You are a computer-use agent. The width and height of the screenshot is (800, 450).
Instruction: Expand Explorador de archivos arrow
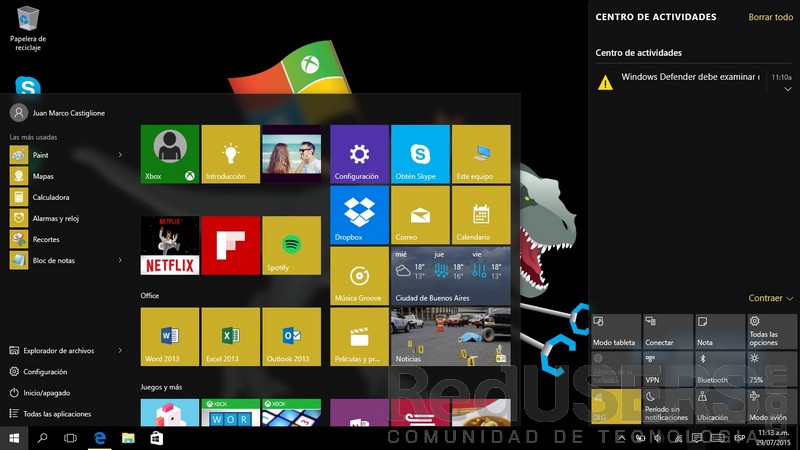tap(120, 351)
